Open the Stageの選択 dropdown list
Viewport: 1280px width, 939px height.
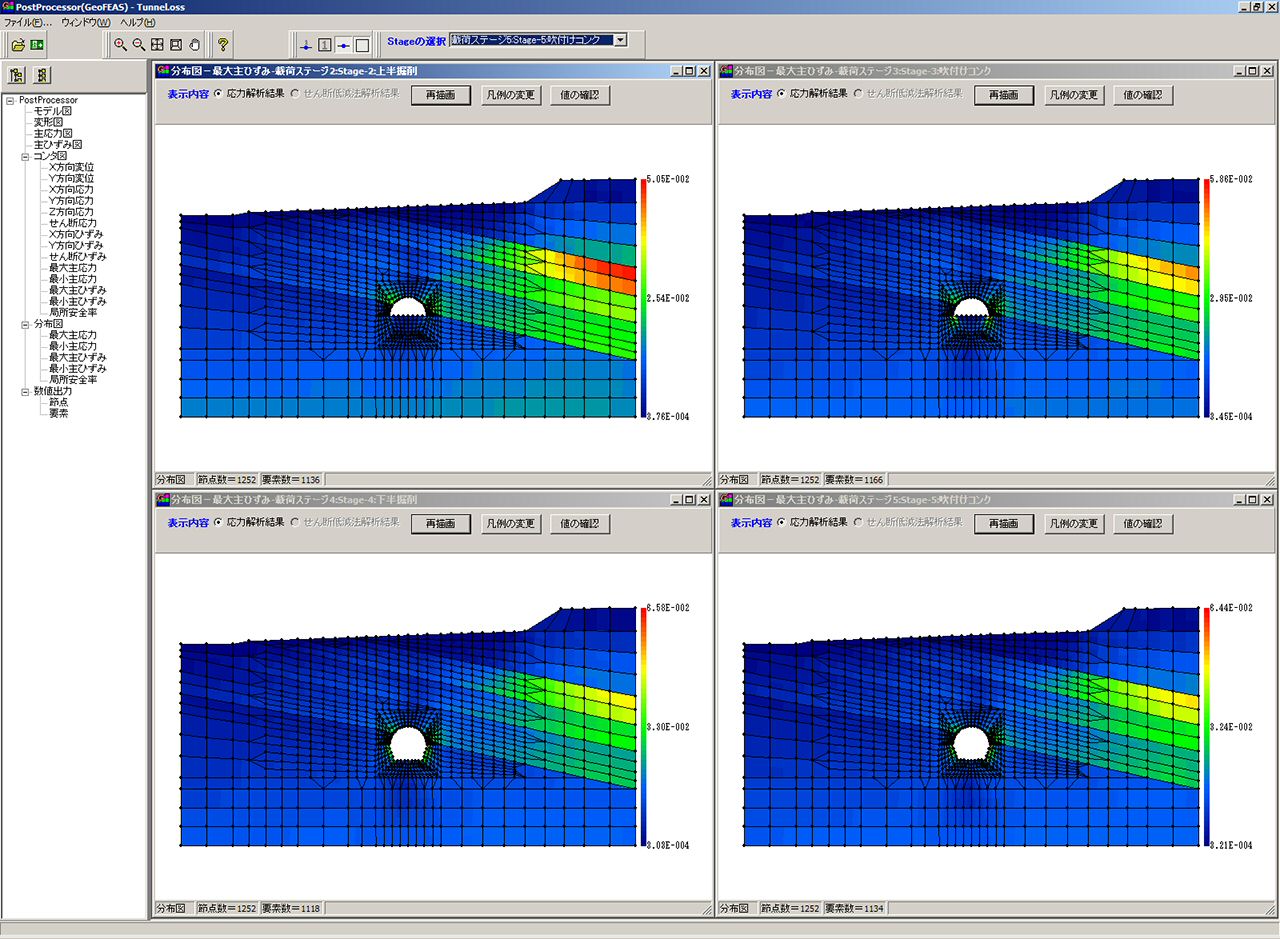click(x=620, y=40)
